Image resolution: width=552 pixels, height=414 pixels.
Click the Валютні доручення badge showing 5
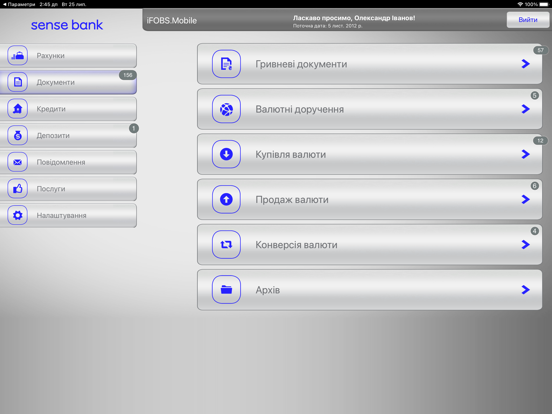pyautogui.click(x=534, y=95)
